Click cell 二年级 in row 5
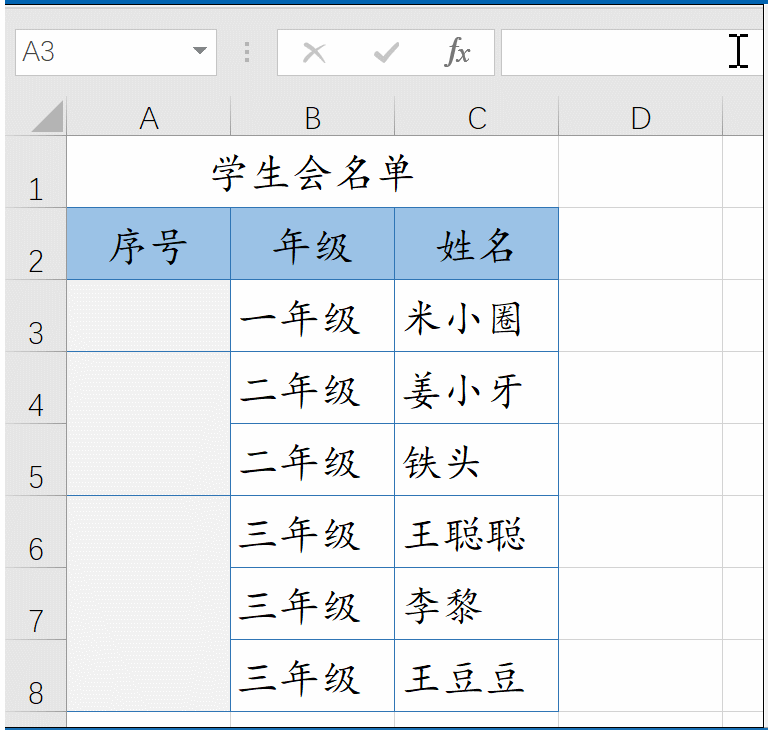The image size is (768, 730). [312, 460]
